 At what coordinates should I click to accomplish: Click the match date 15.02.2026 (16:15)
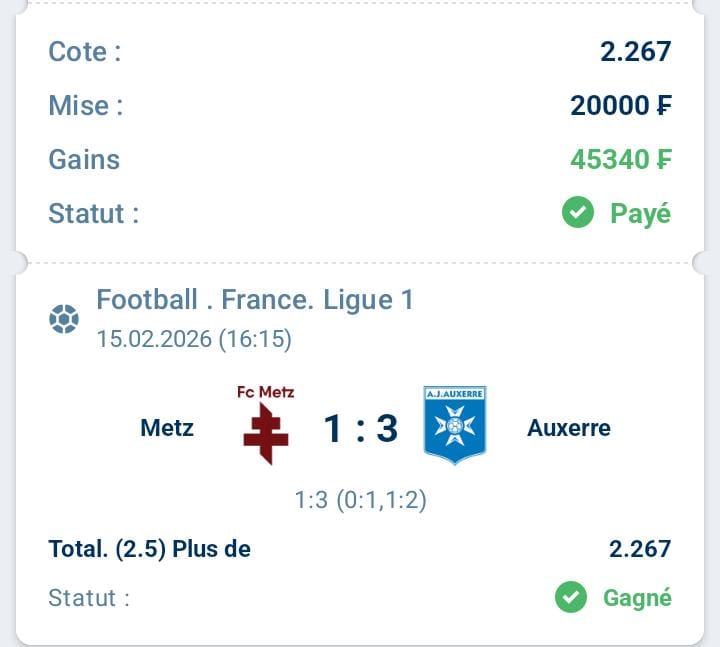[194, 339]
